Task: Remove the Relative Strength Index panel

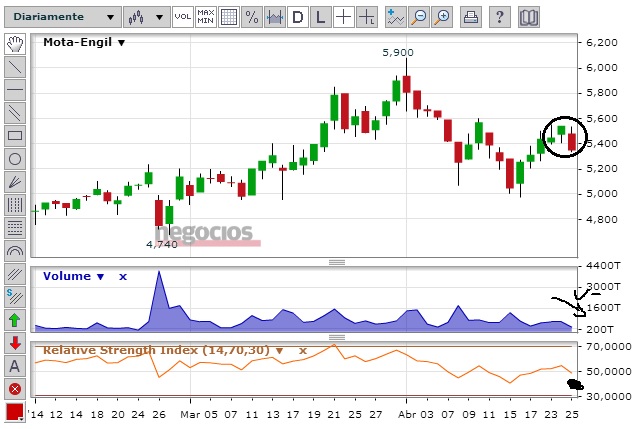Action: pos(303,351)
